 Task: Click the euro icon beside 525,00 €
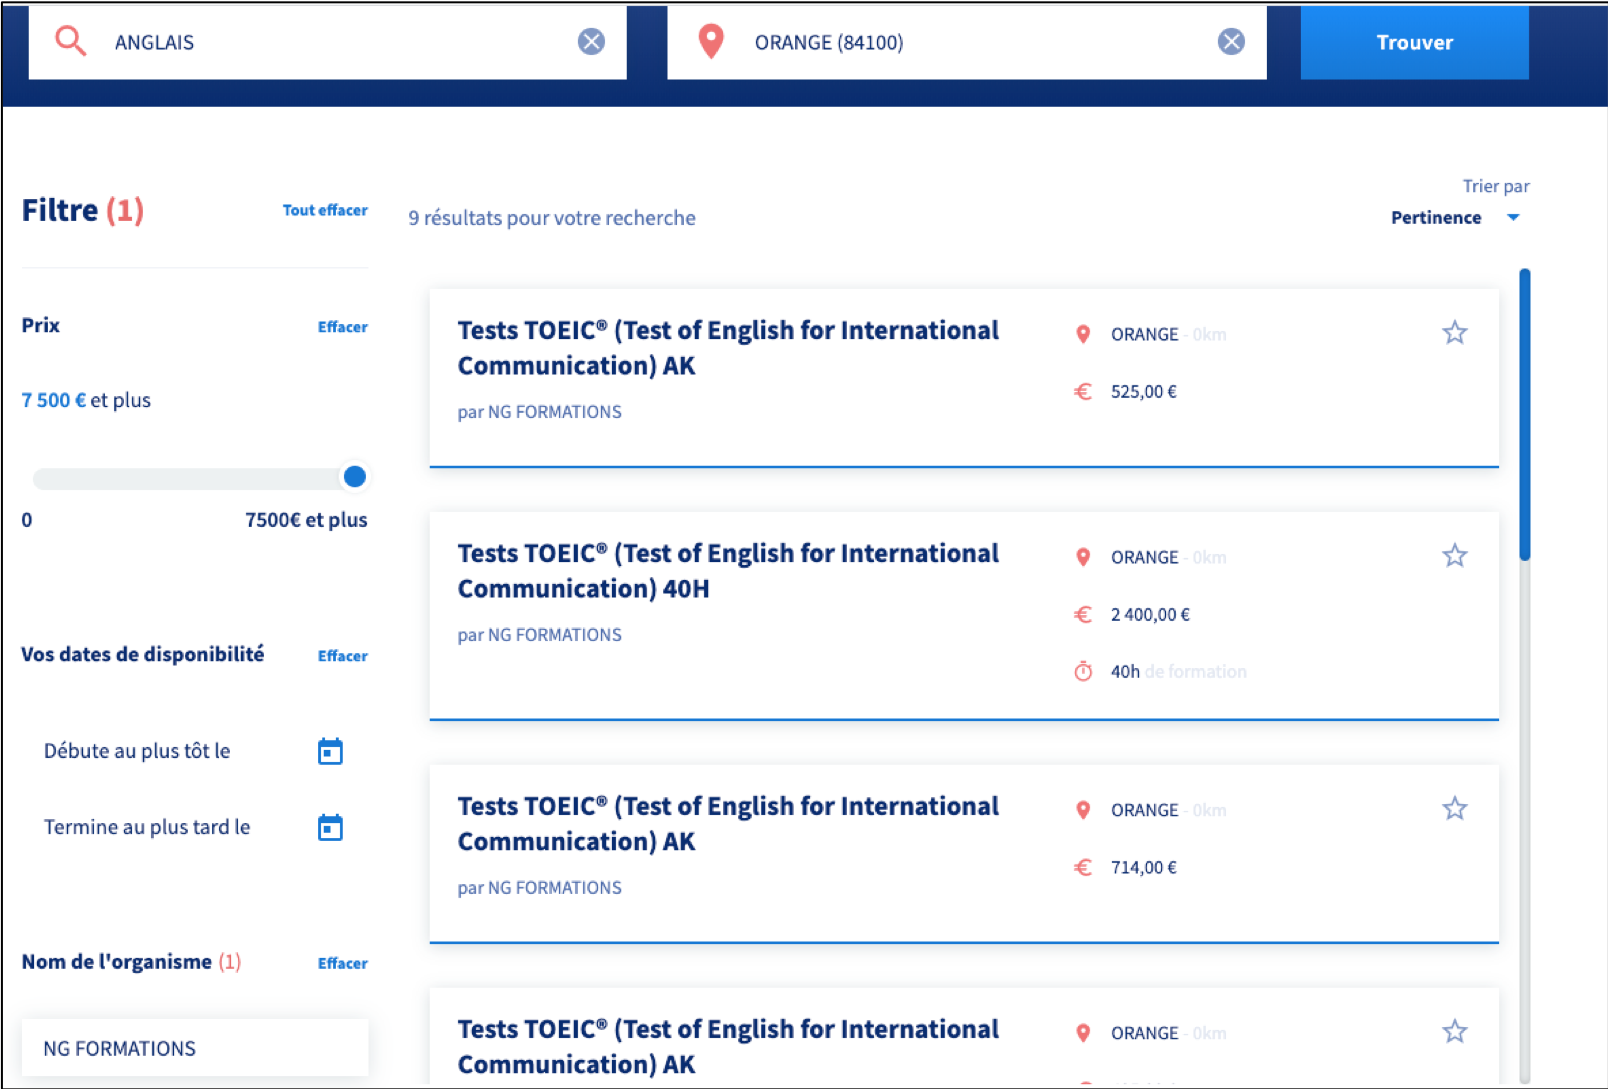1083,392
